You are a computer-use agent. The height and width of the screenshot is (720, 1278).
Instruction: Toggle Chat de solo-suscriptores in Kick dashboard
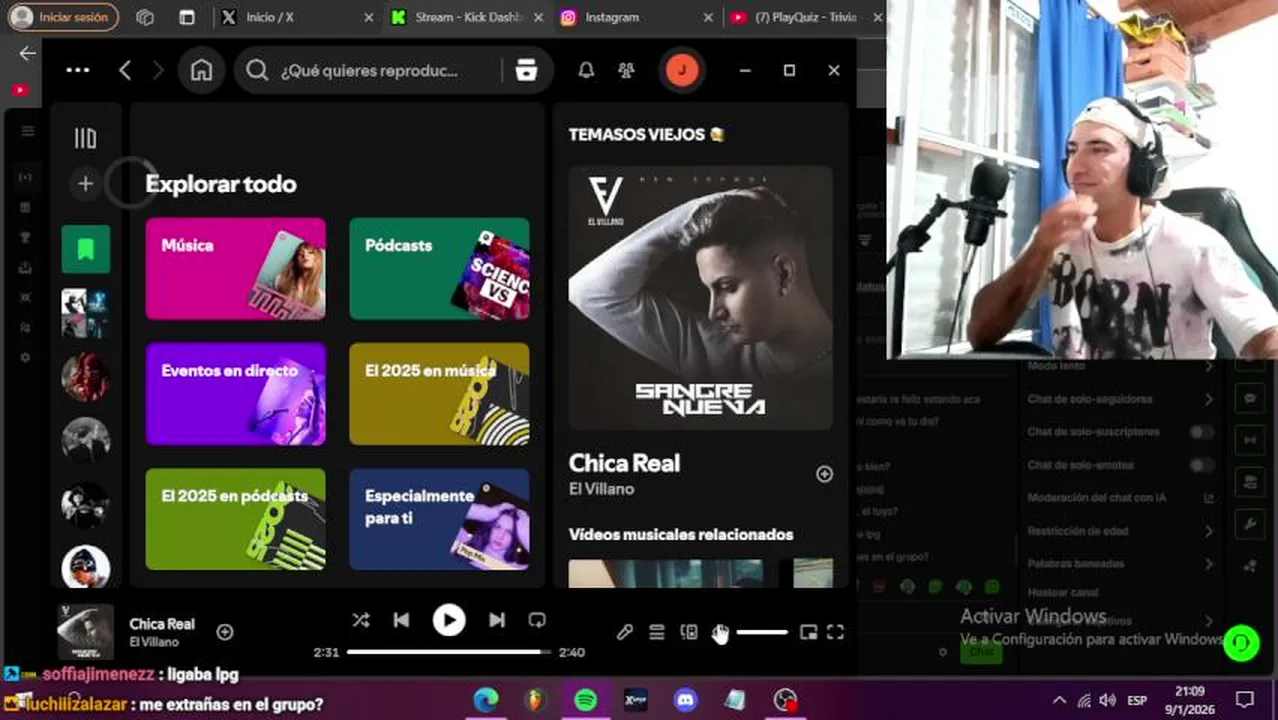1202,432
